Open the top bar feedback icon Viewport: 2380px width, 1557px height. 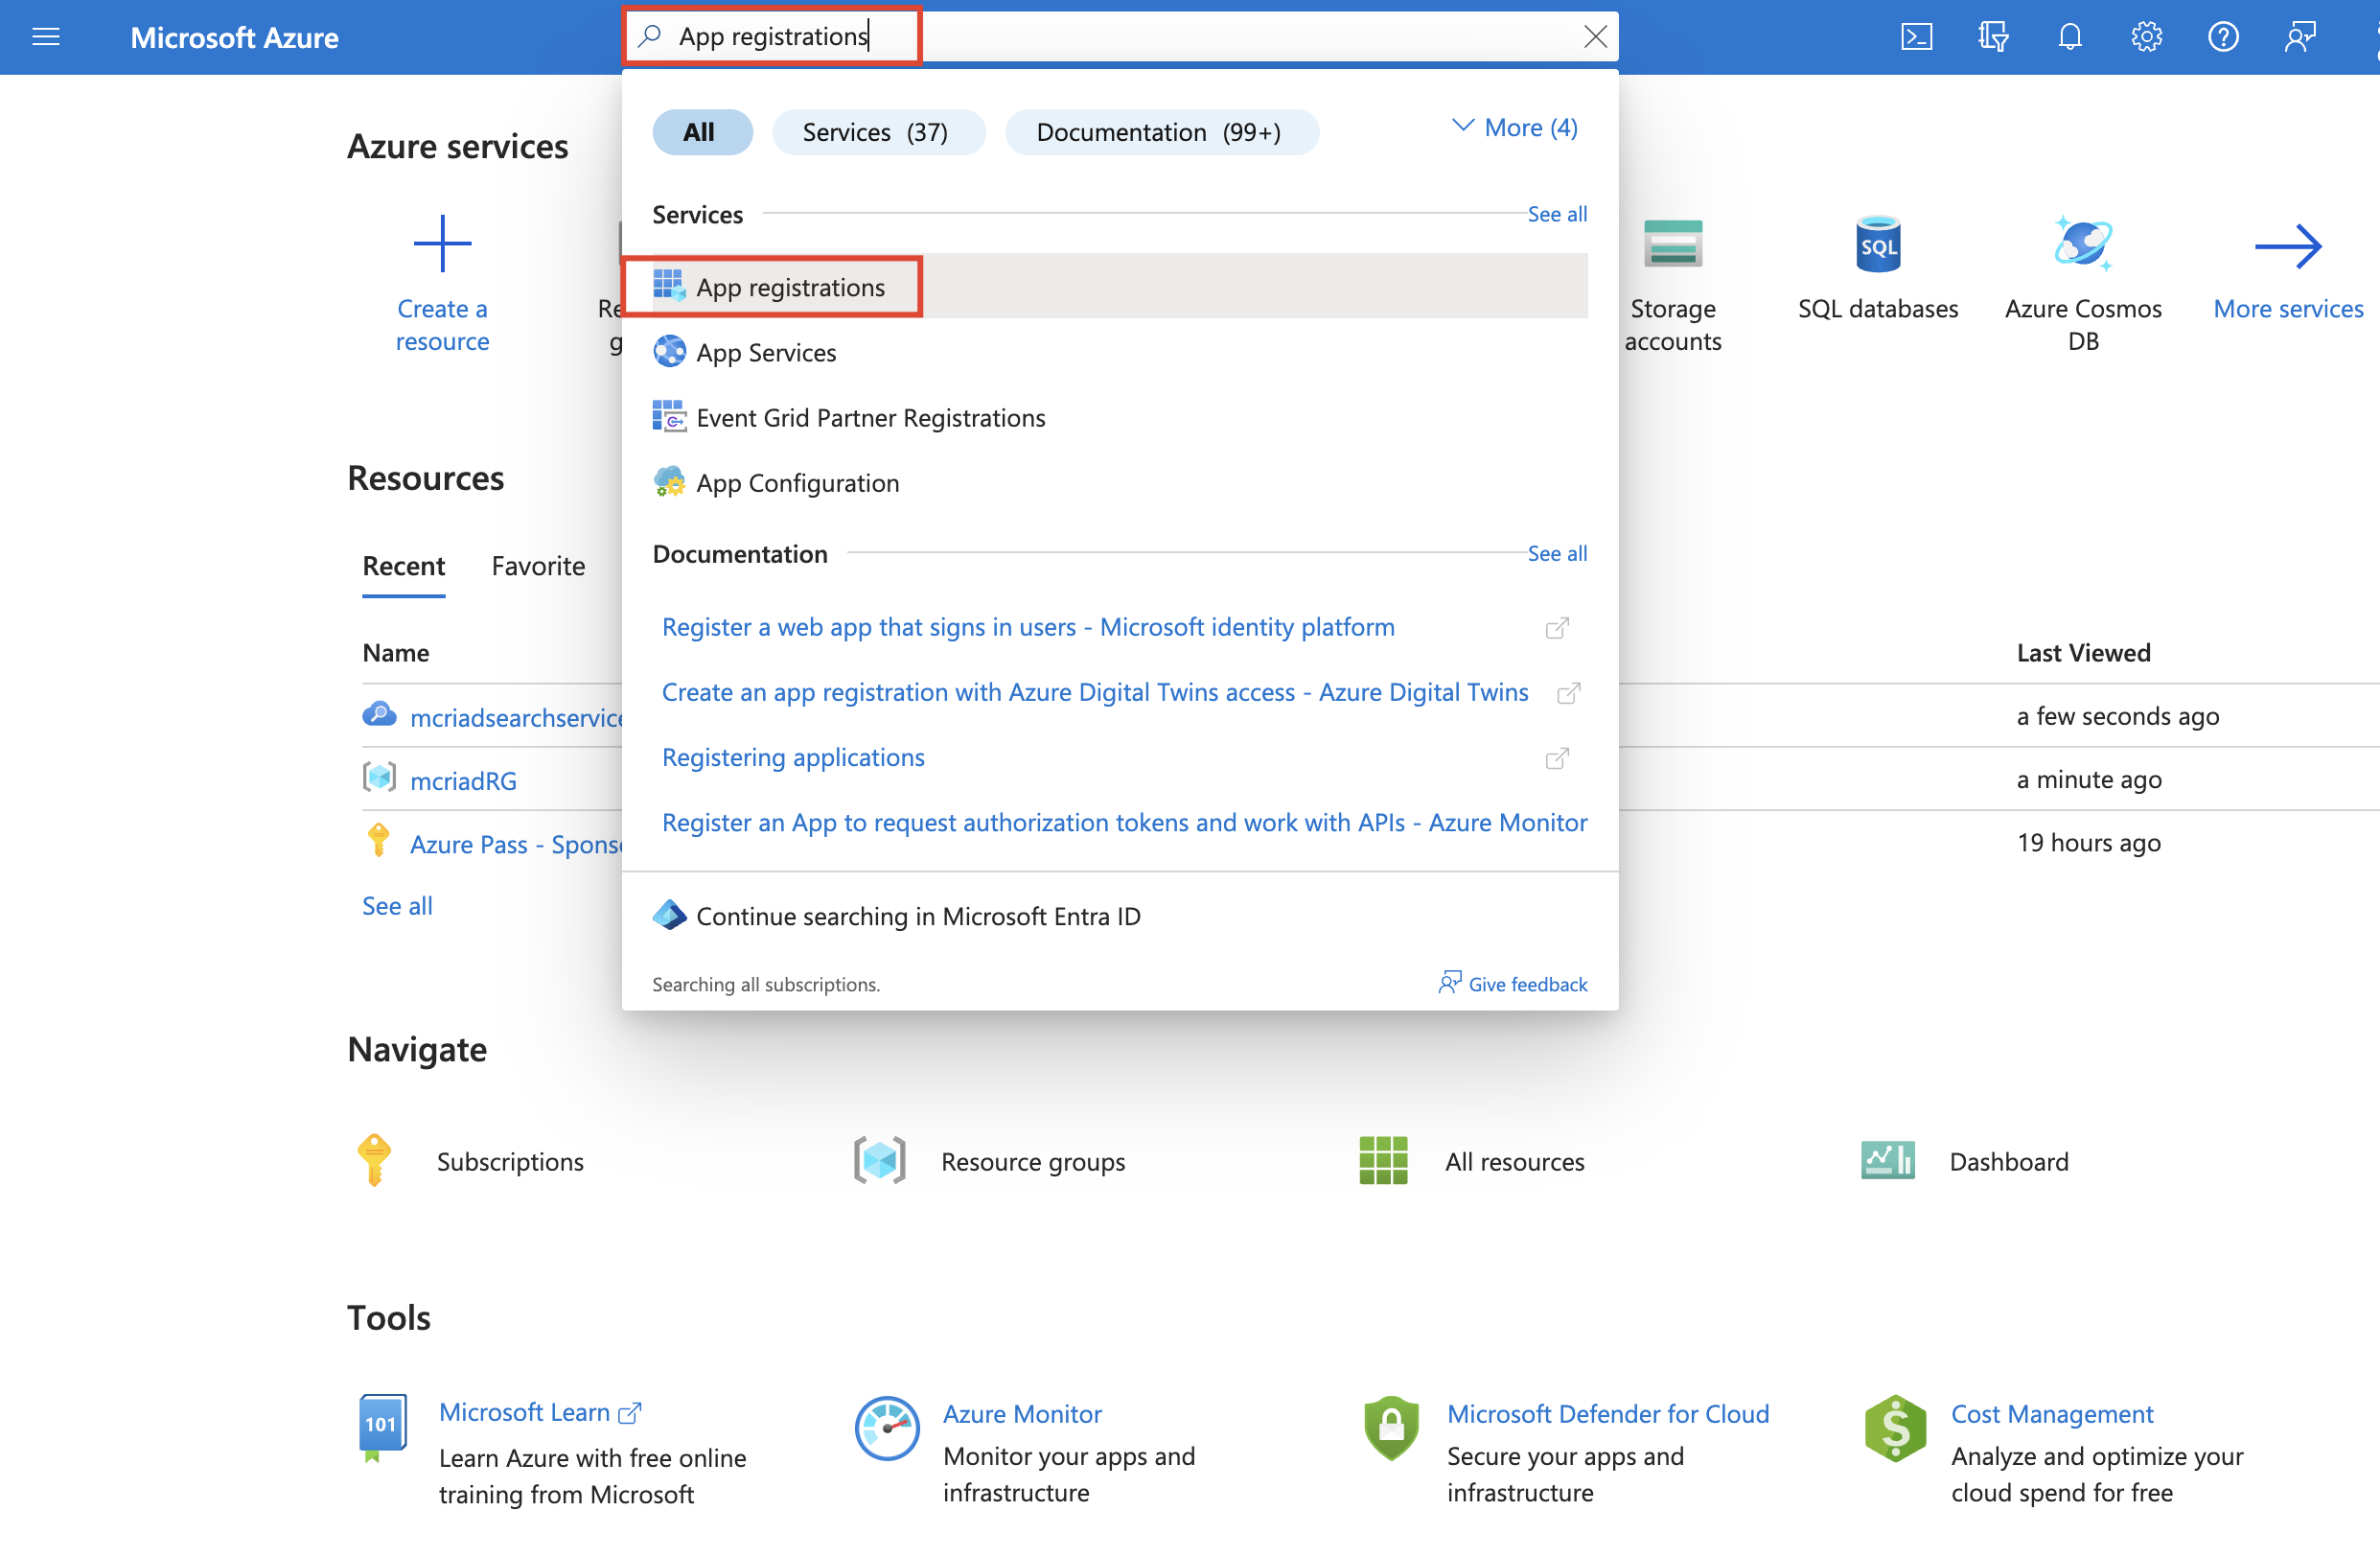click(x=2300, y=37)
